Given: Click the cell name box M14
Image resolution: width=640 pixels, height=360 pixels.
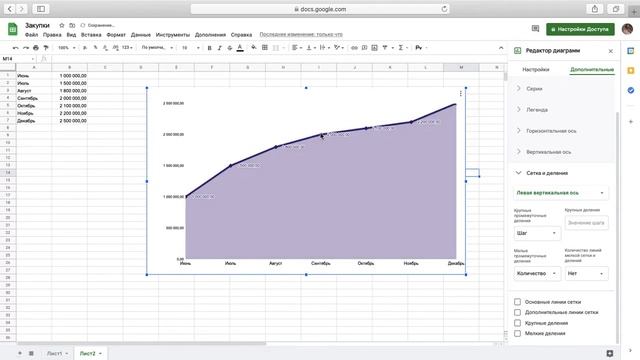Looking at the screenshot, I should pos(18,59).
